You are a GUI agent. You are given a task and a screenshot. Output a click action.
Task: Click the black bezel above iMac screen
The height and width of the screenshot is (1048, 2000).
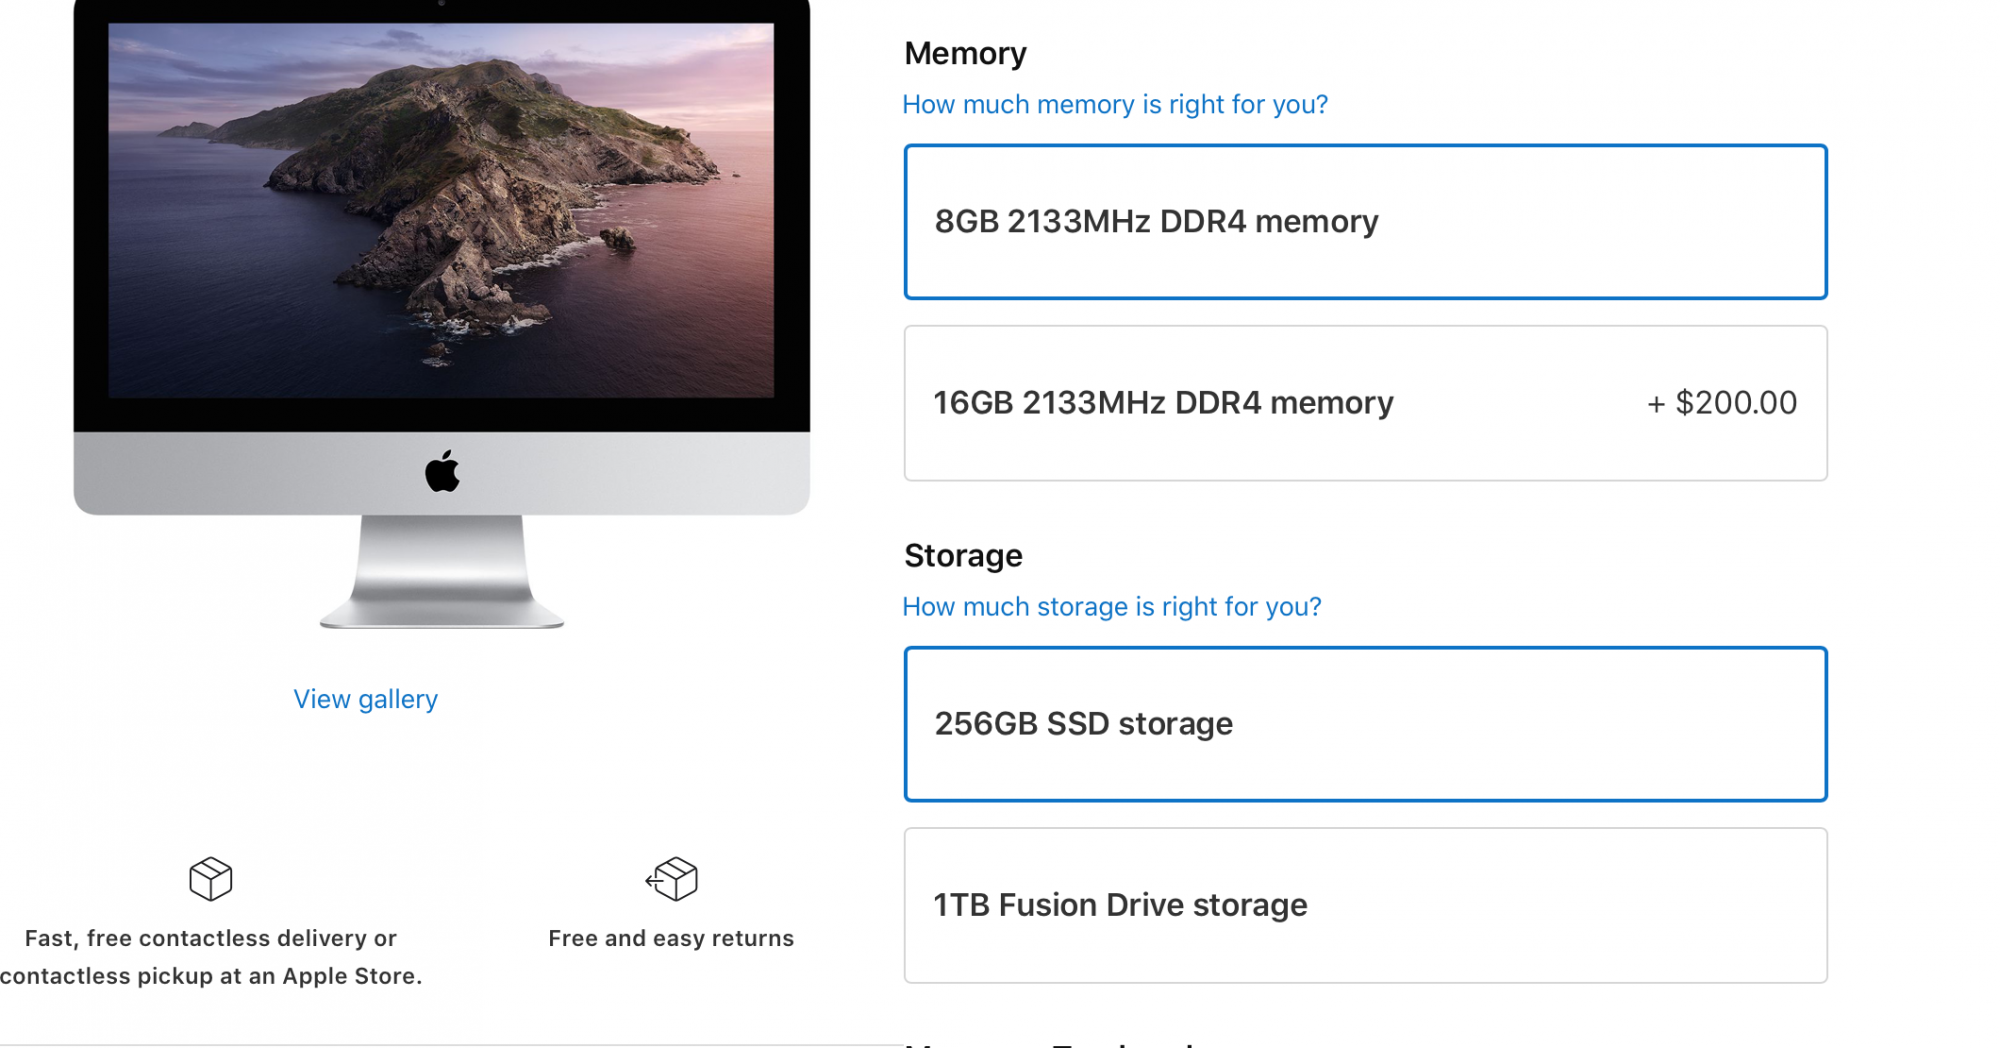pos(300,11)
